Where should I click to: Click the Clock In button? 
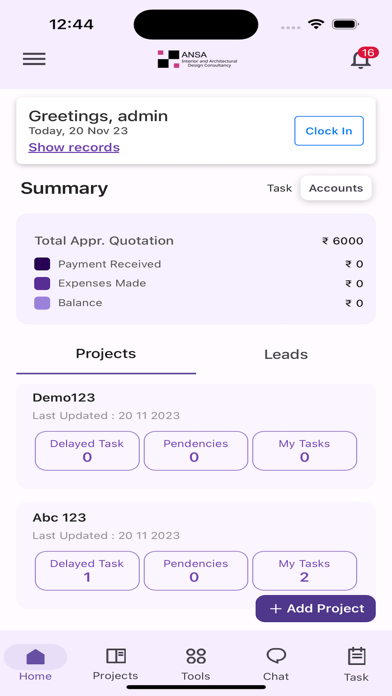coord(329,131)
